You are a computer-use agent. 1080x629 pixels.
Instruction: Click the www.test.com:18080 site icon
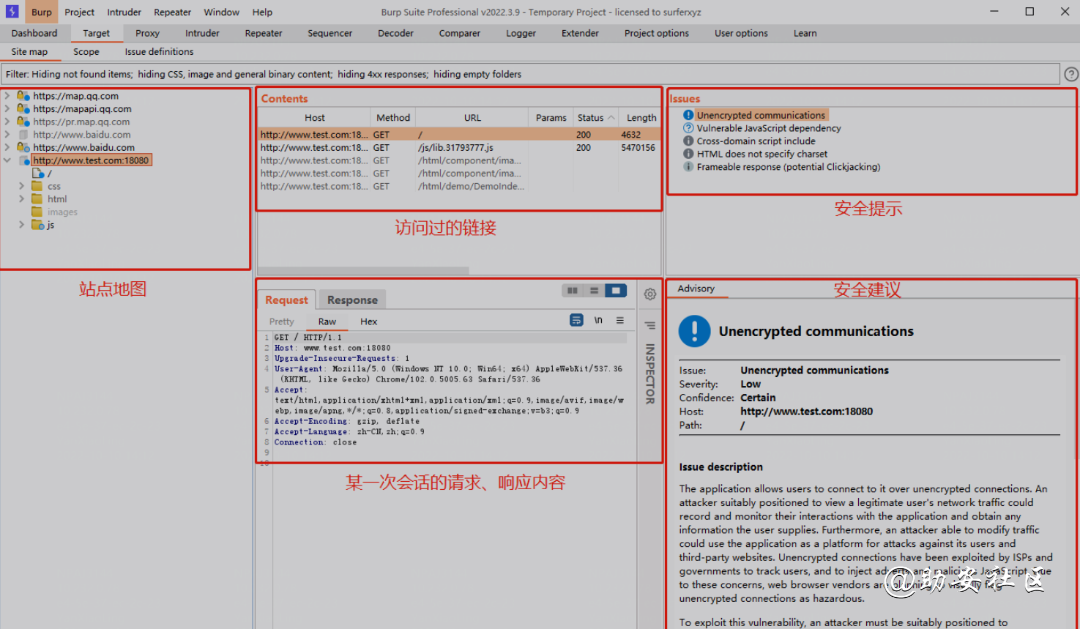tap(24, 161)
